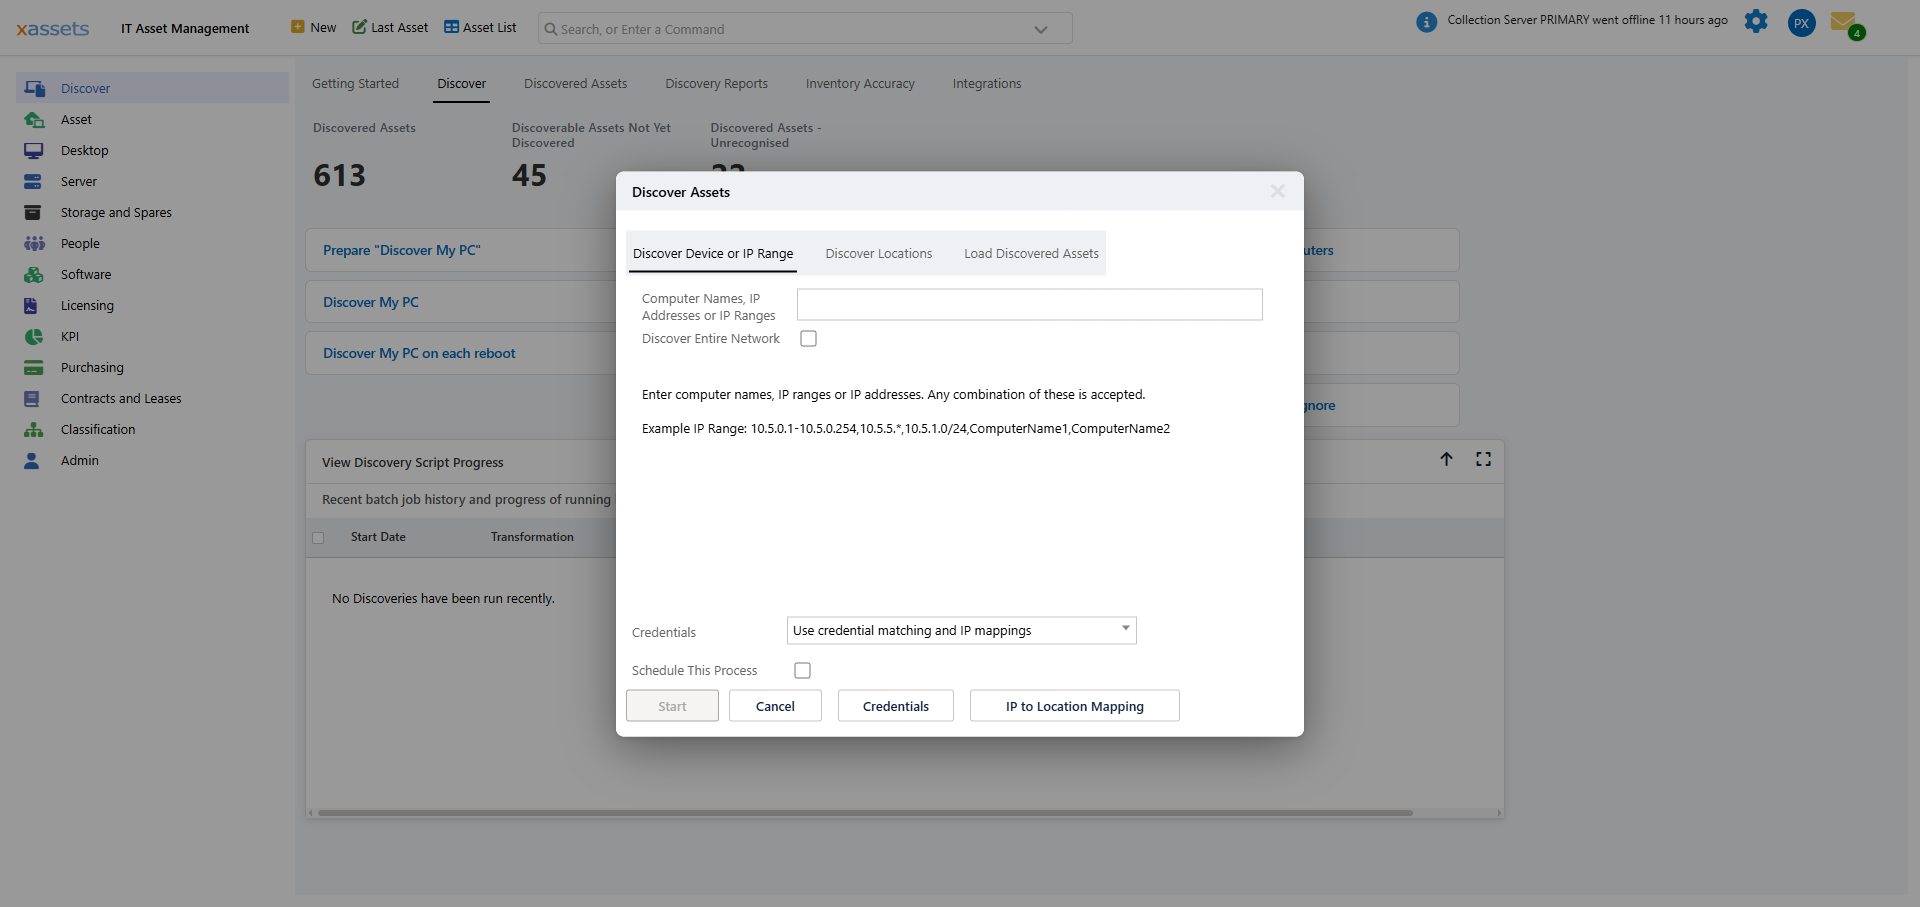The width and height of the screenshot is (1920, 907).
Task: Open IP to Location Mapping
Action: click(x=1075, y=706)
